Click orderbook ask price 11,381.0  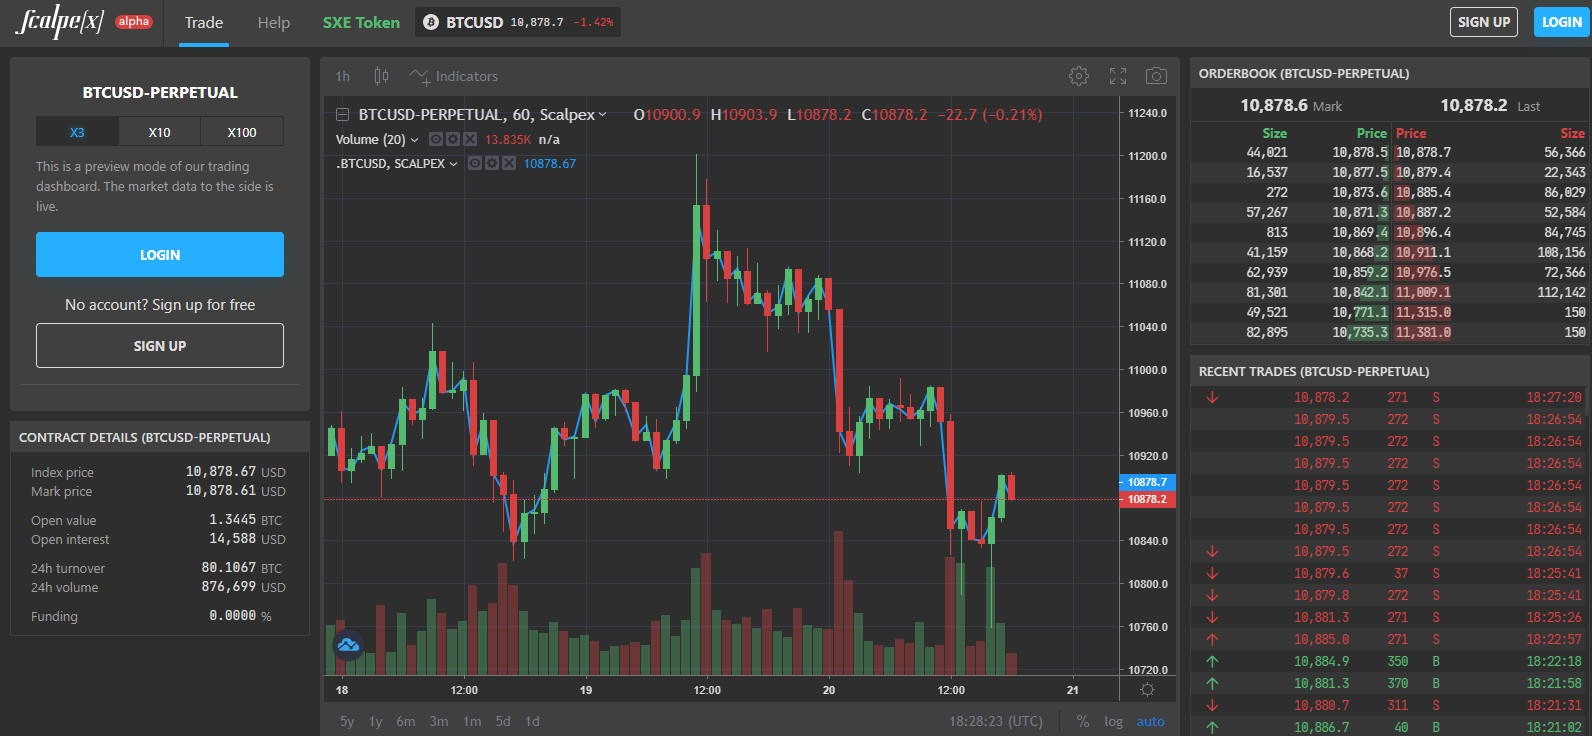[1423, 332]
